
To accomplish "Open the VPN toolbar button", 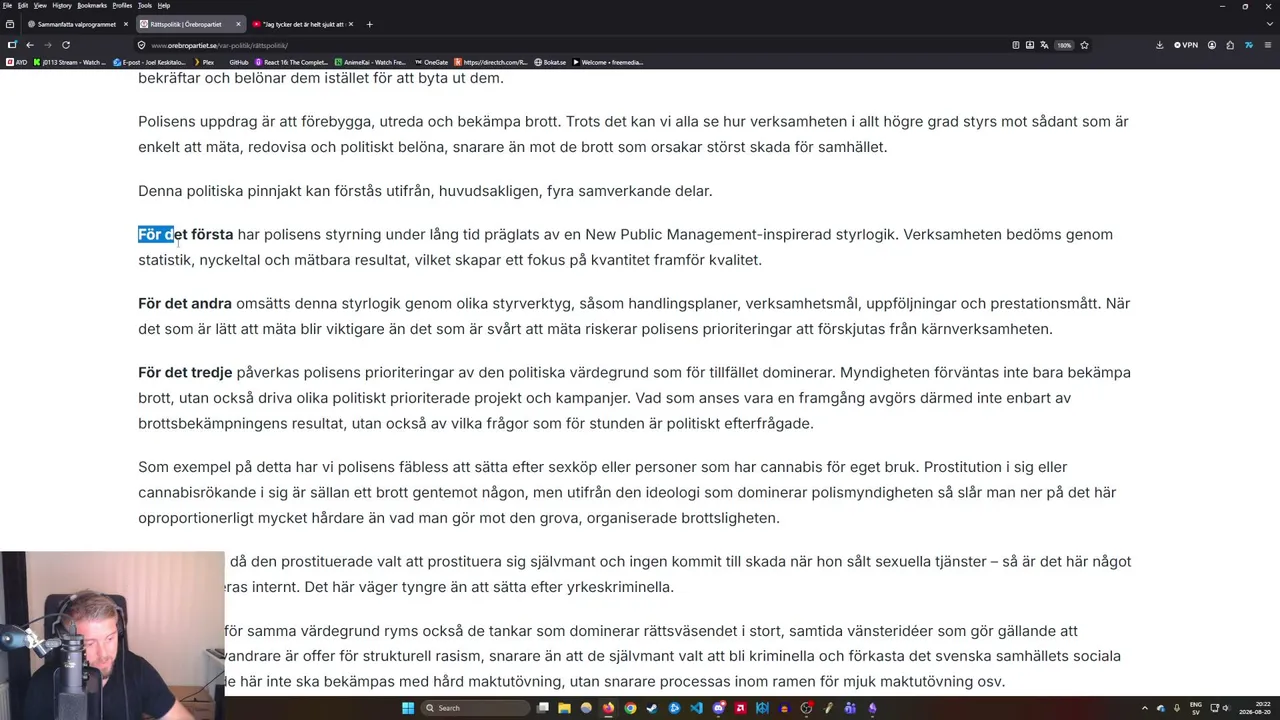I will click(x=1186, y=45).
